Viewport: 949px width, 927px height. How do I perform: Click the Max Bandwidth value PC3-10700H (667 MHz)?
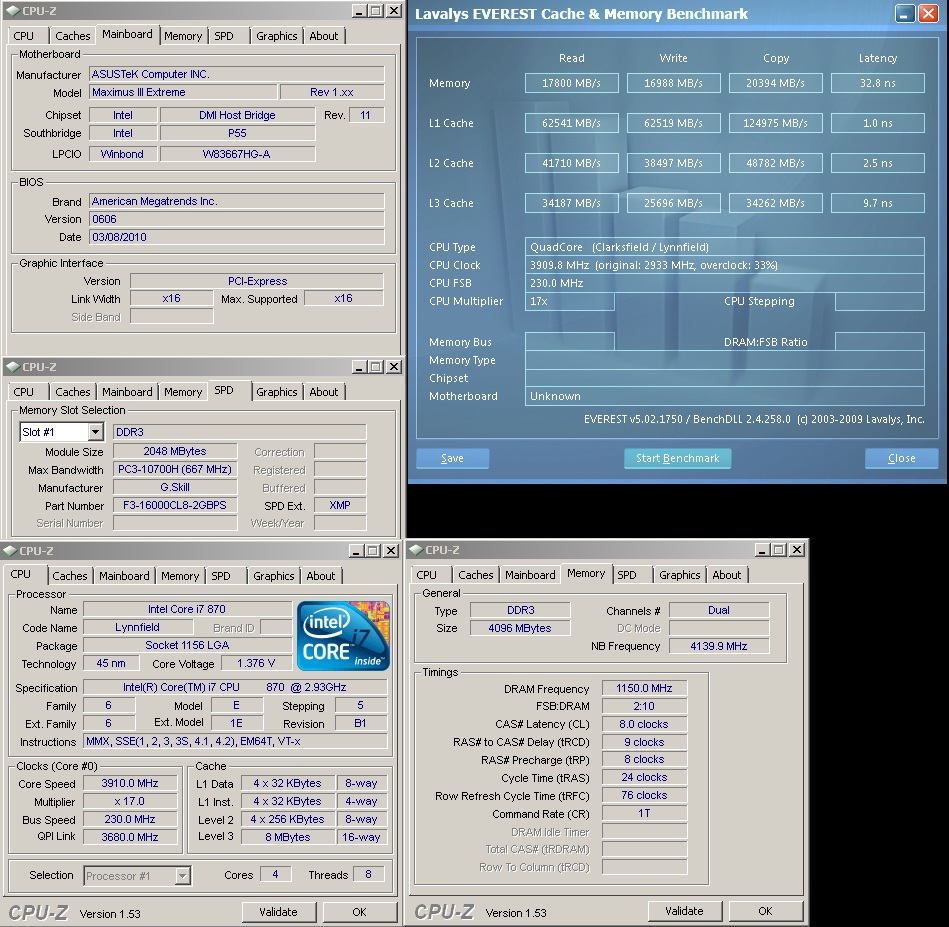point(175,469)
